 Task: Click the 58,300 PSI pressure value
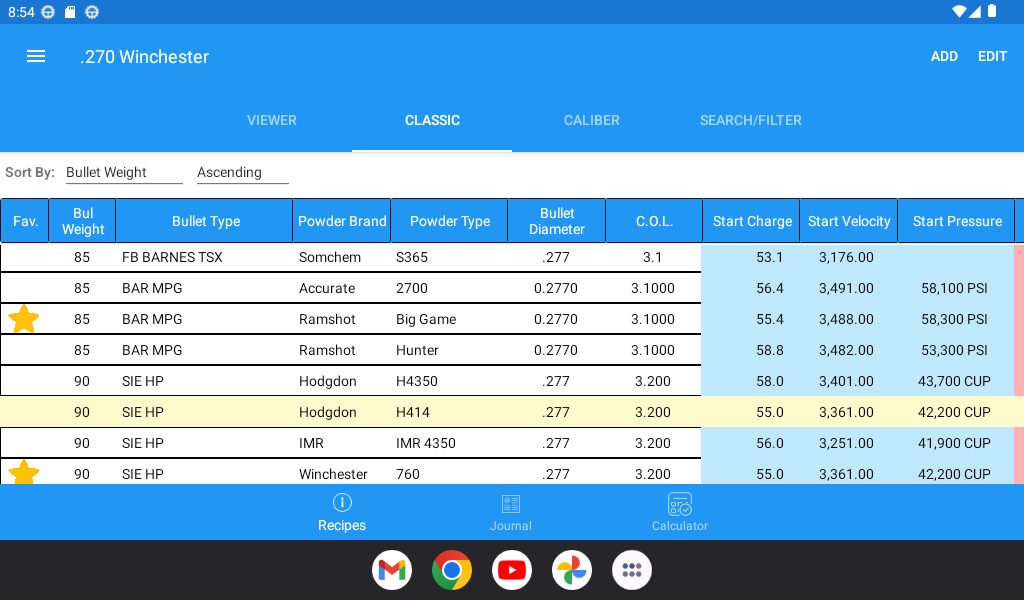954,319
